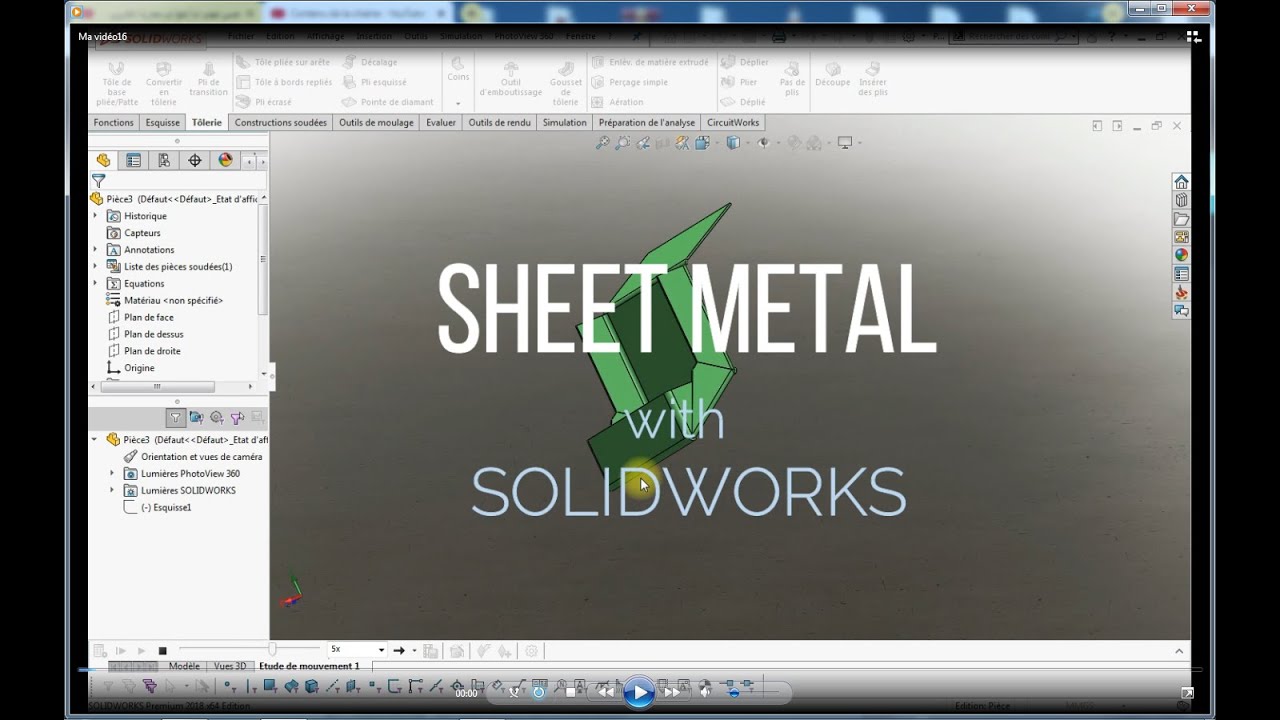Switch to the Evaluer tab
The height and width of the screenshot is (720, 1280).
tap(440, 122)
